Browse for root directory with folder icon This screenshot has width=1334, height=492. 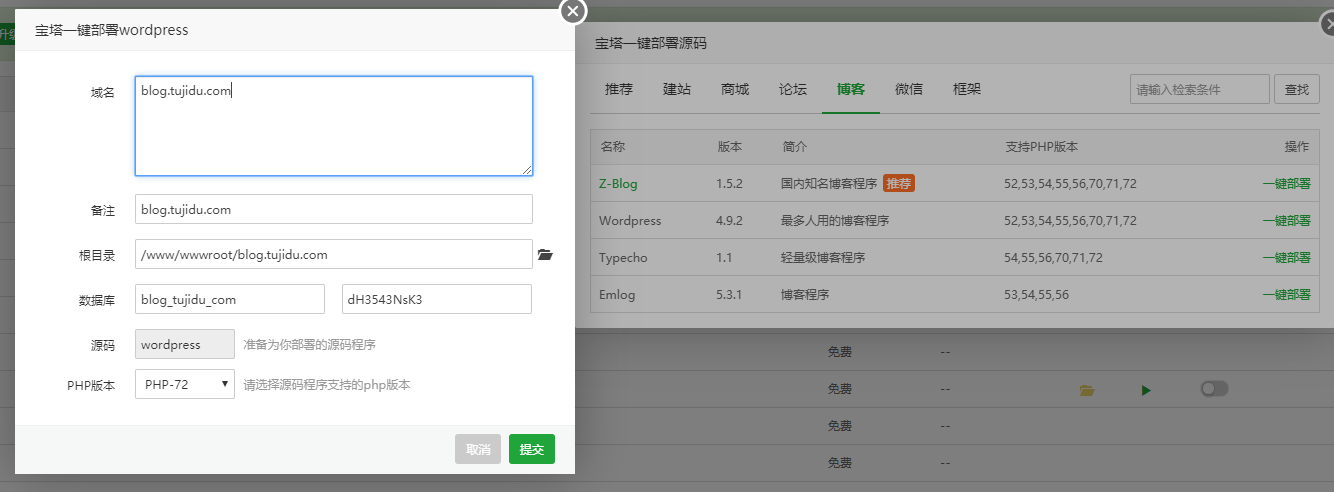pyautogui.click(x=545, y=255)
